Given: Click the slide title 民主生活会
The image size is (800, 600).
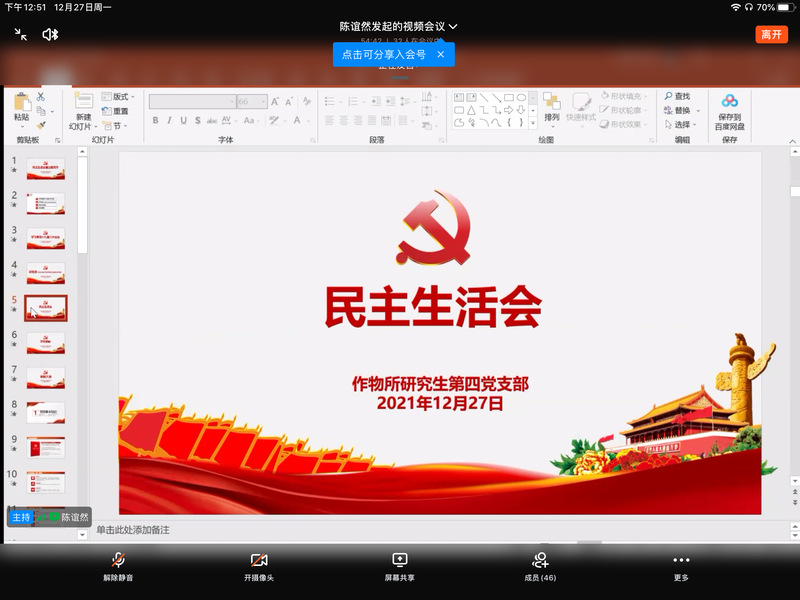Looking at the screenshot, I should point(433,307).
